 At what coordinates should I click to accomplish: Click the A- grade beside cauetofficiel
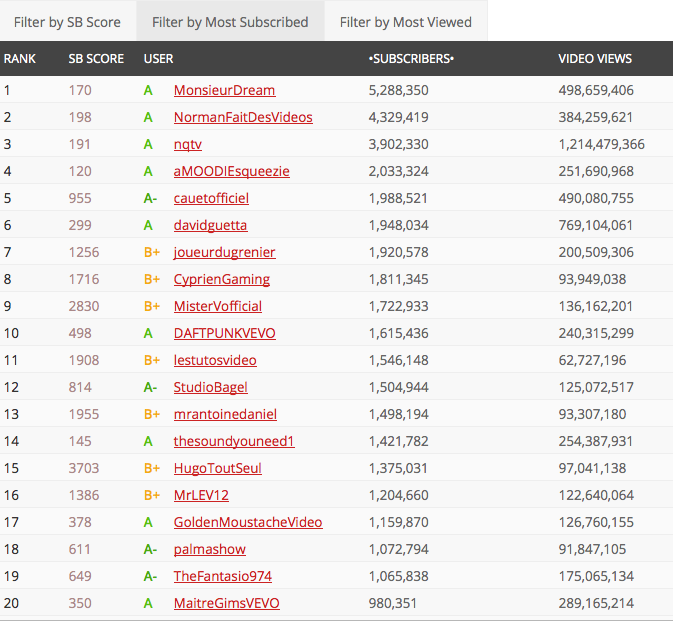[150, 198]
